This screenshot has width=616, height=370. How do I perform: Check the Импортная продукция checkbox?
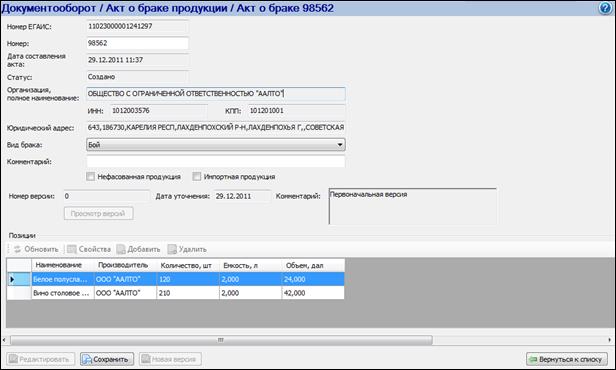pyautogui.click(x=196, y=177)
